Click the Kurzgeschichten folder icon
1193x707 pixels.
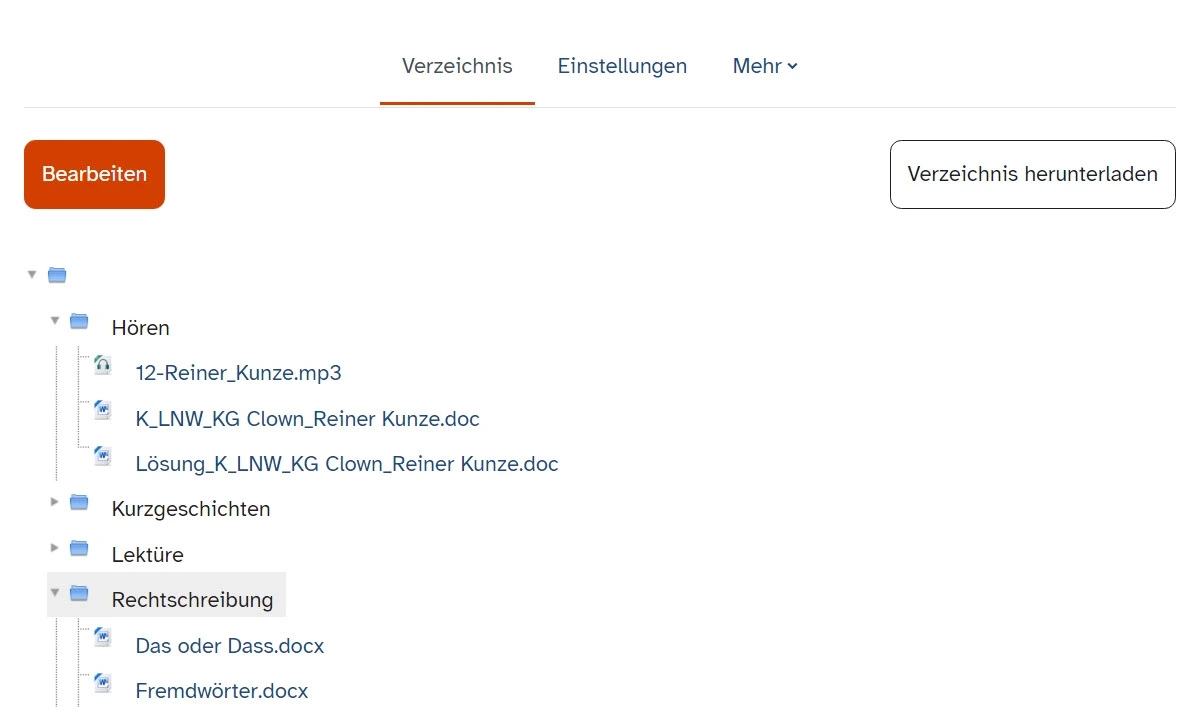79,502
